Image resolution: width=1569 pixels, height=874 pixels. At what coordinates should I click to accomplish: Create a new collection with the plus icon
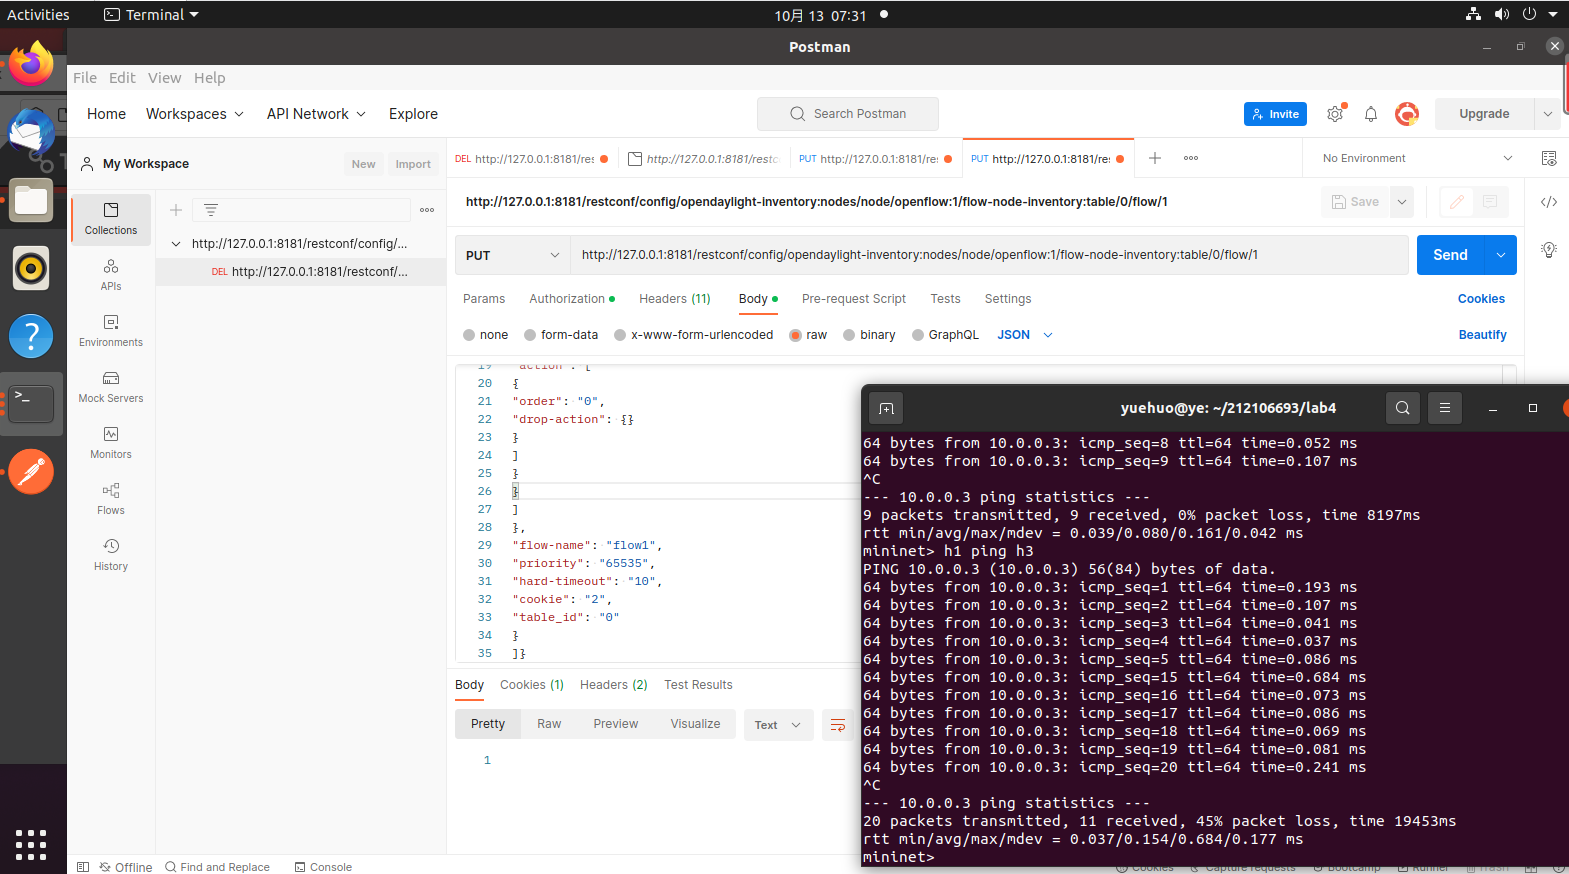coord(176,210)
